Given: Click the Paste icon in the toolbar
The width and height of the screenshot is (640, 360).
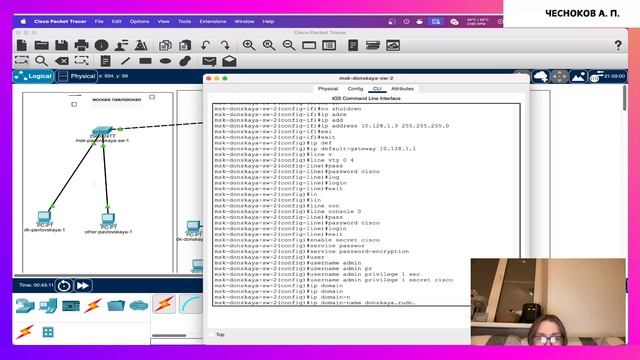Looking at the screenshot, I should point(185,45).
